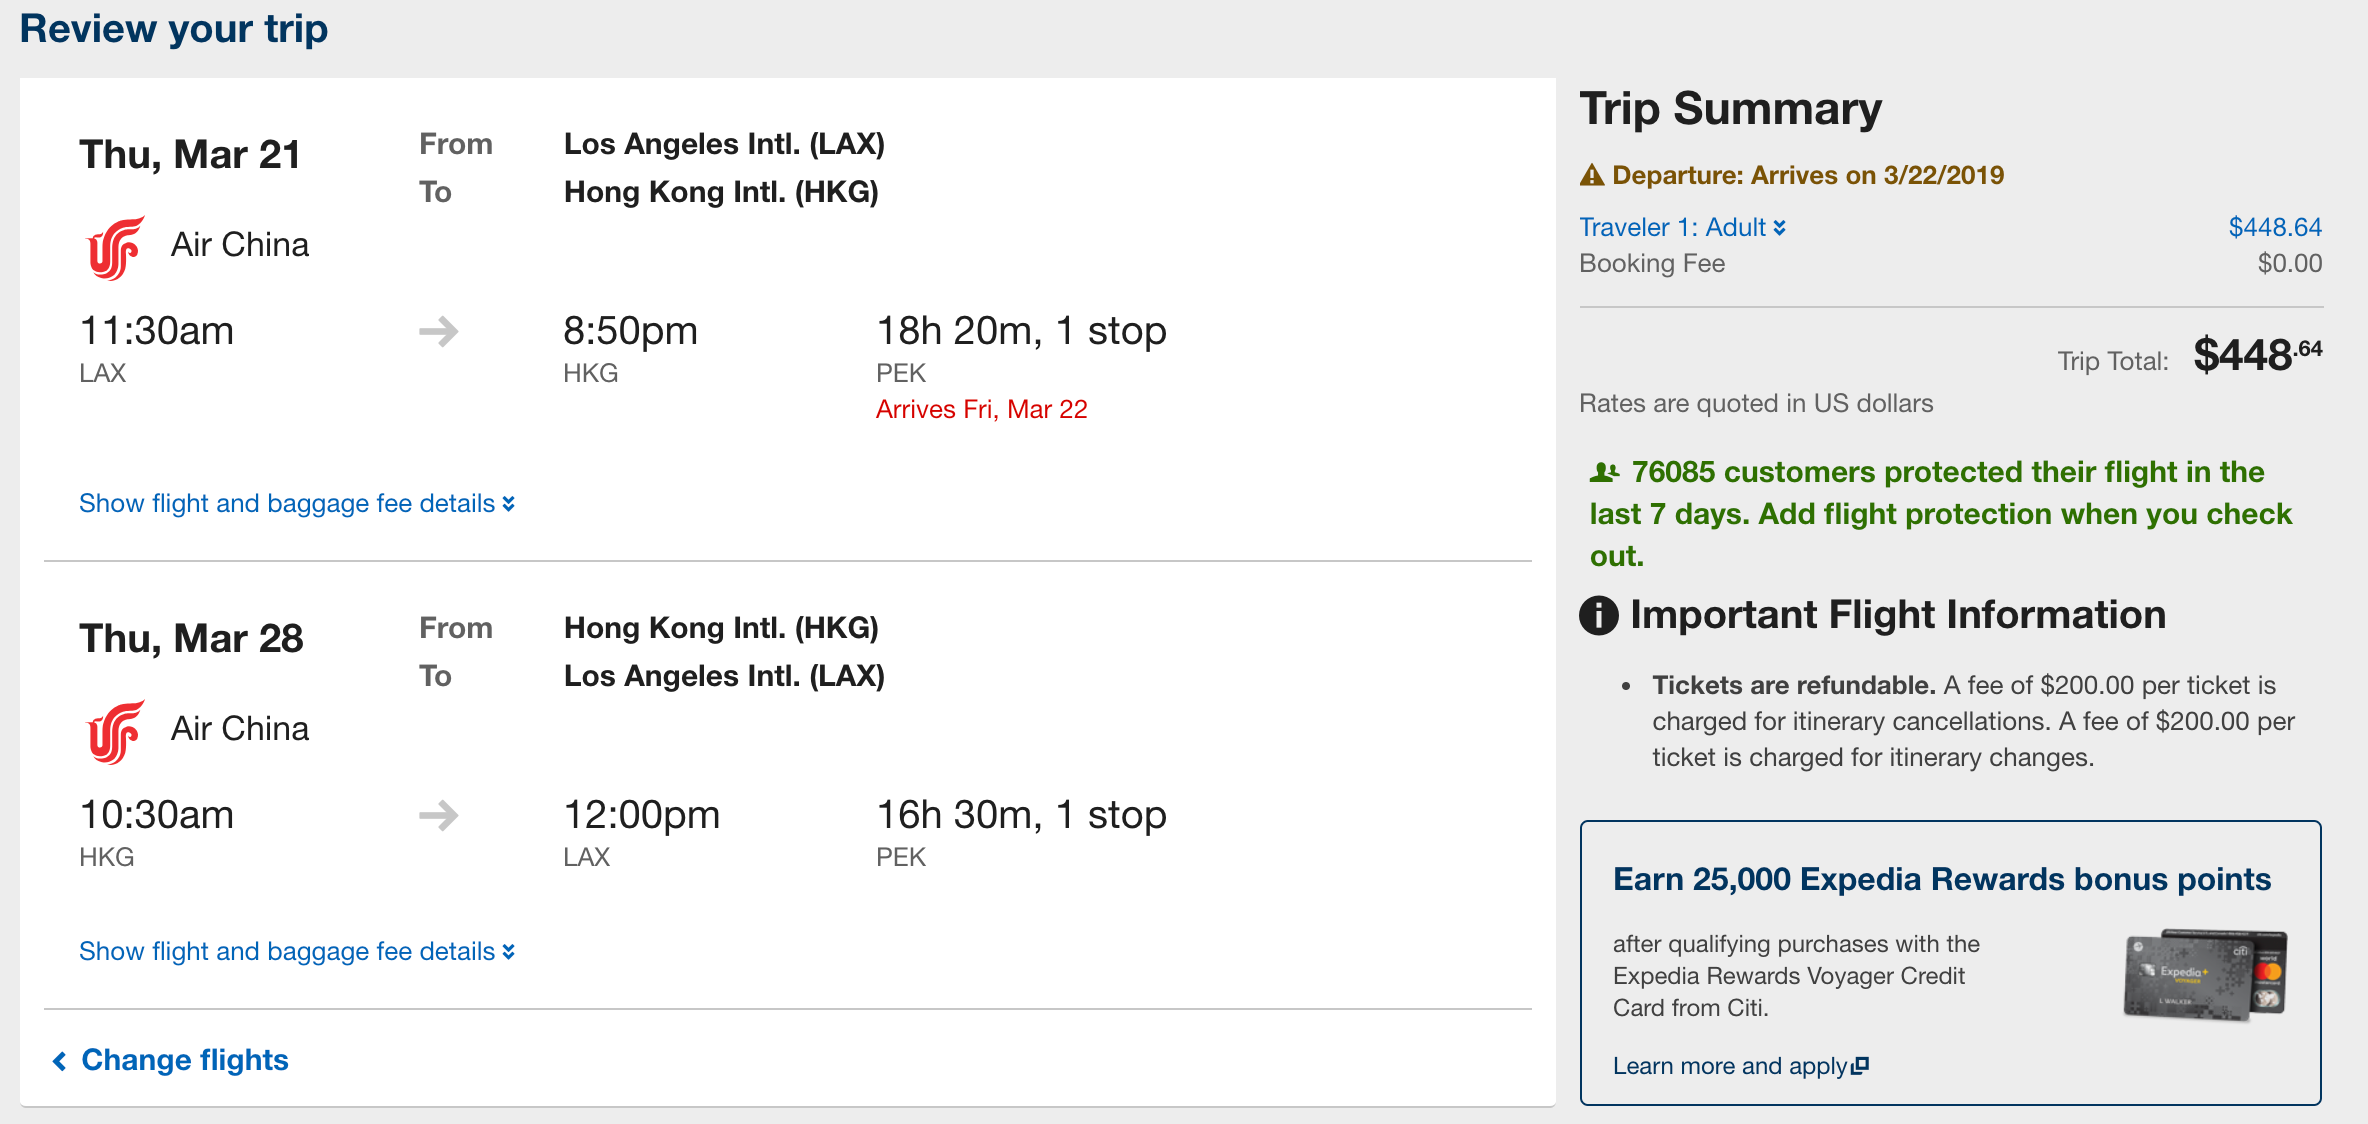The image size is (2368, 1124).
Task: Click the Trip Total $448.64 amount
Action: click(x=2256, y=355)
